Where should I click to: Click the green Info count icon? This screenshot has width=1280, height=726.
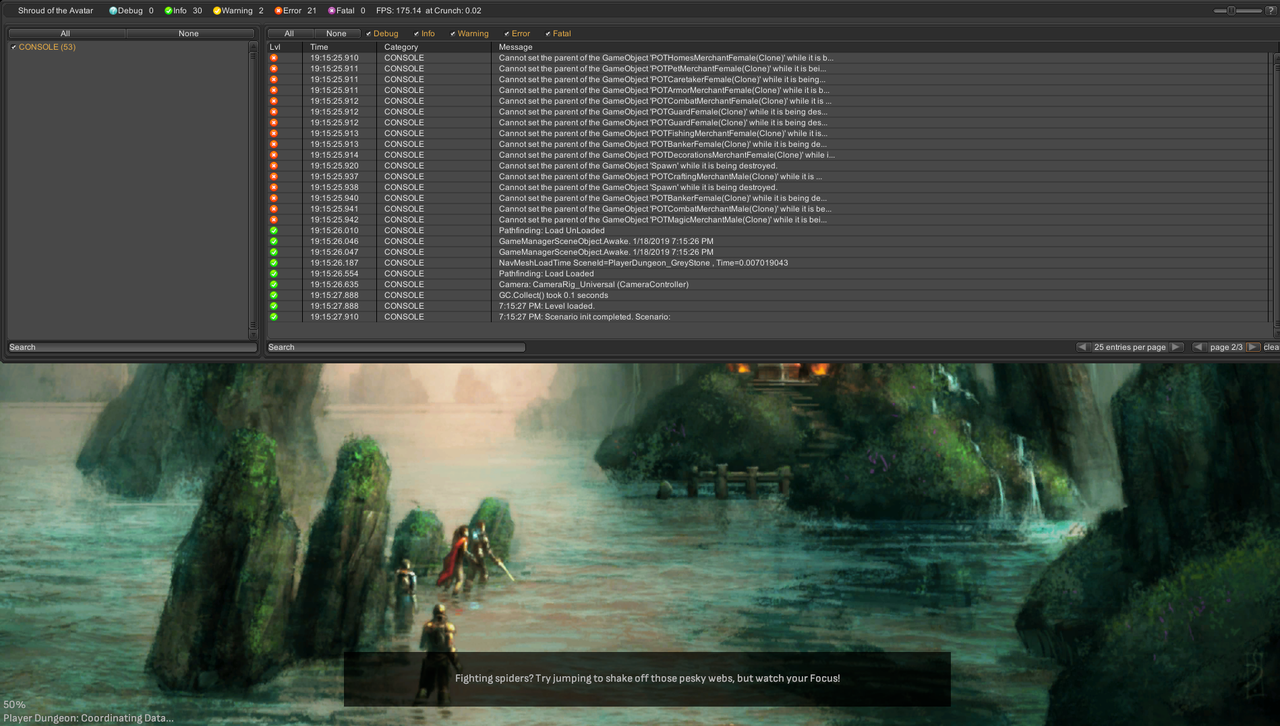pyautogui.click(x=168, y=11)
